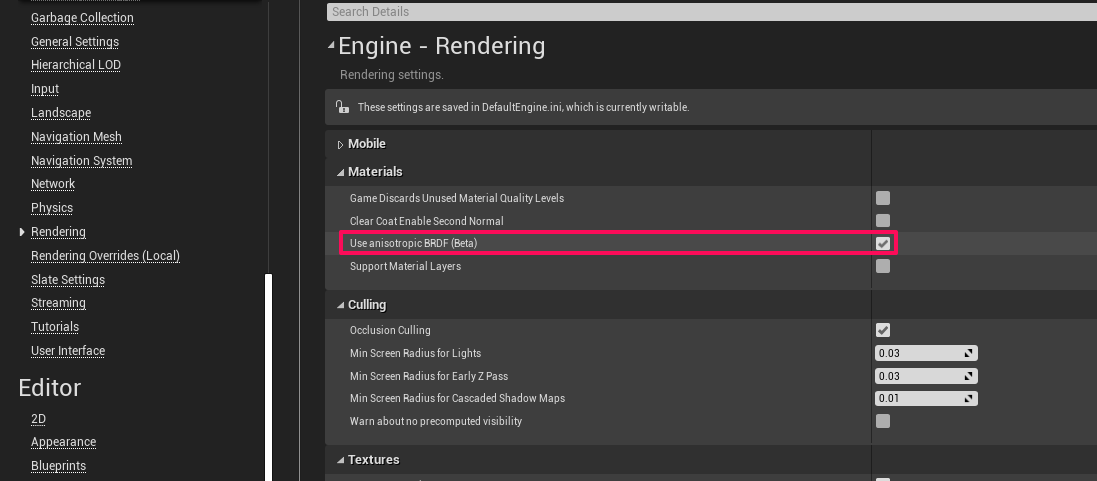
Task: Open Navigation System settings
Action: click(81, 160)
